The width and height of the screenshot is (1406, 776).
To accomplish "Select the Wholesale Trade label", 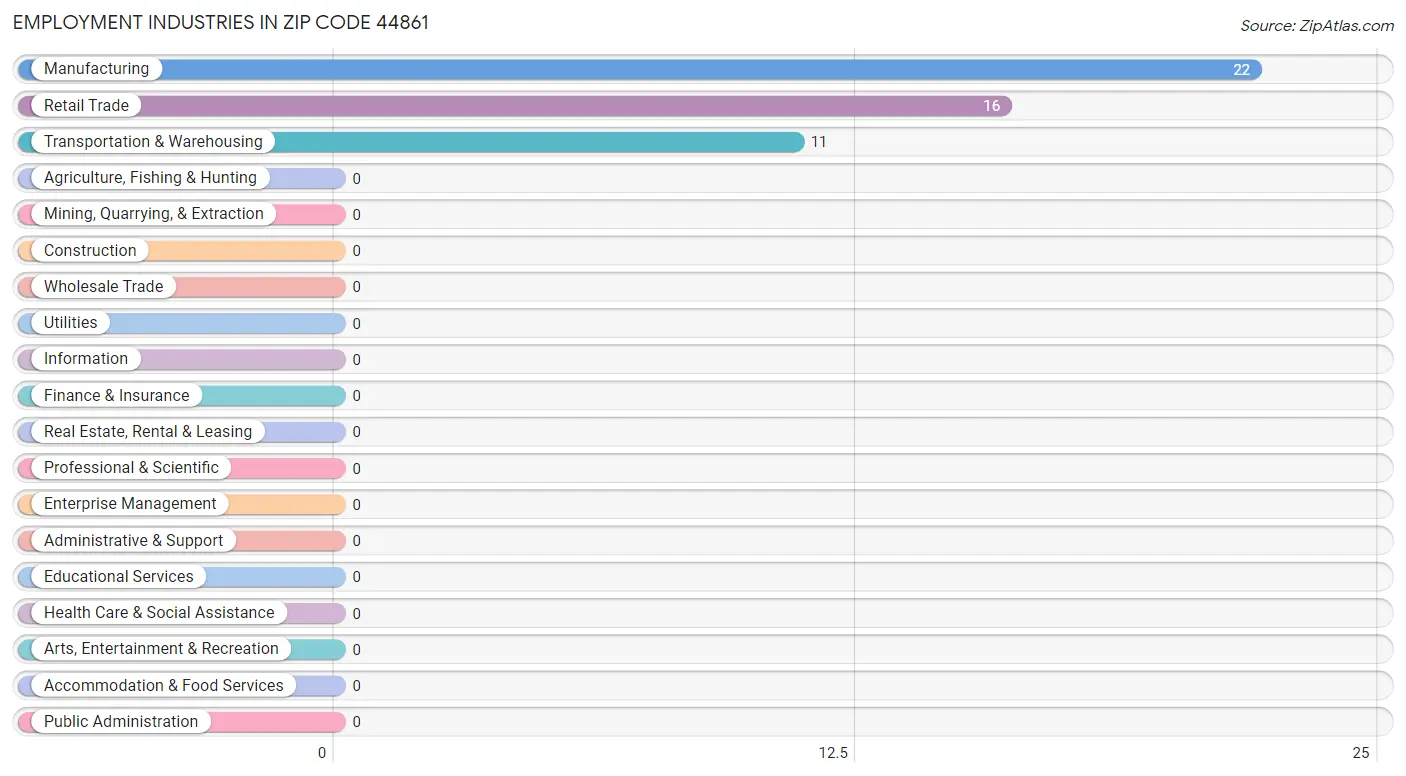I will point(103,287).
